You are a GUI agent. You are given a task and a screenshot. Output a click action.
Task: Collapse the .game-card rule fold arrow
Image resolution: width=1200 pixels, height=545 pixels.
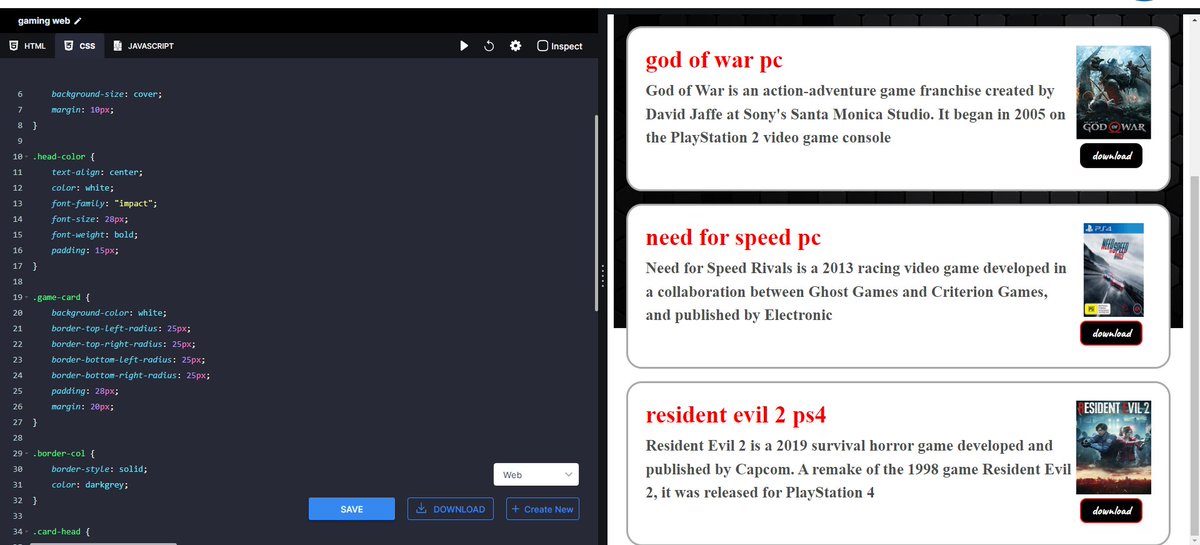27,298
